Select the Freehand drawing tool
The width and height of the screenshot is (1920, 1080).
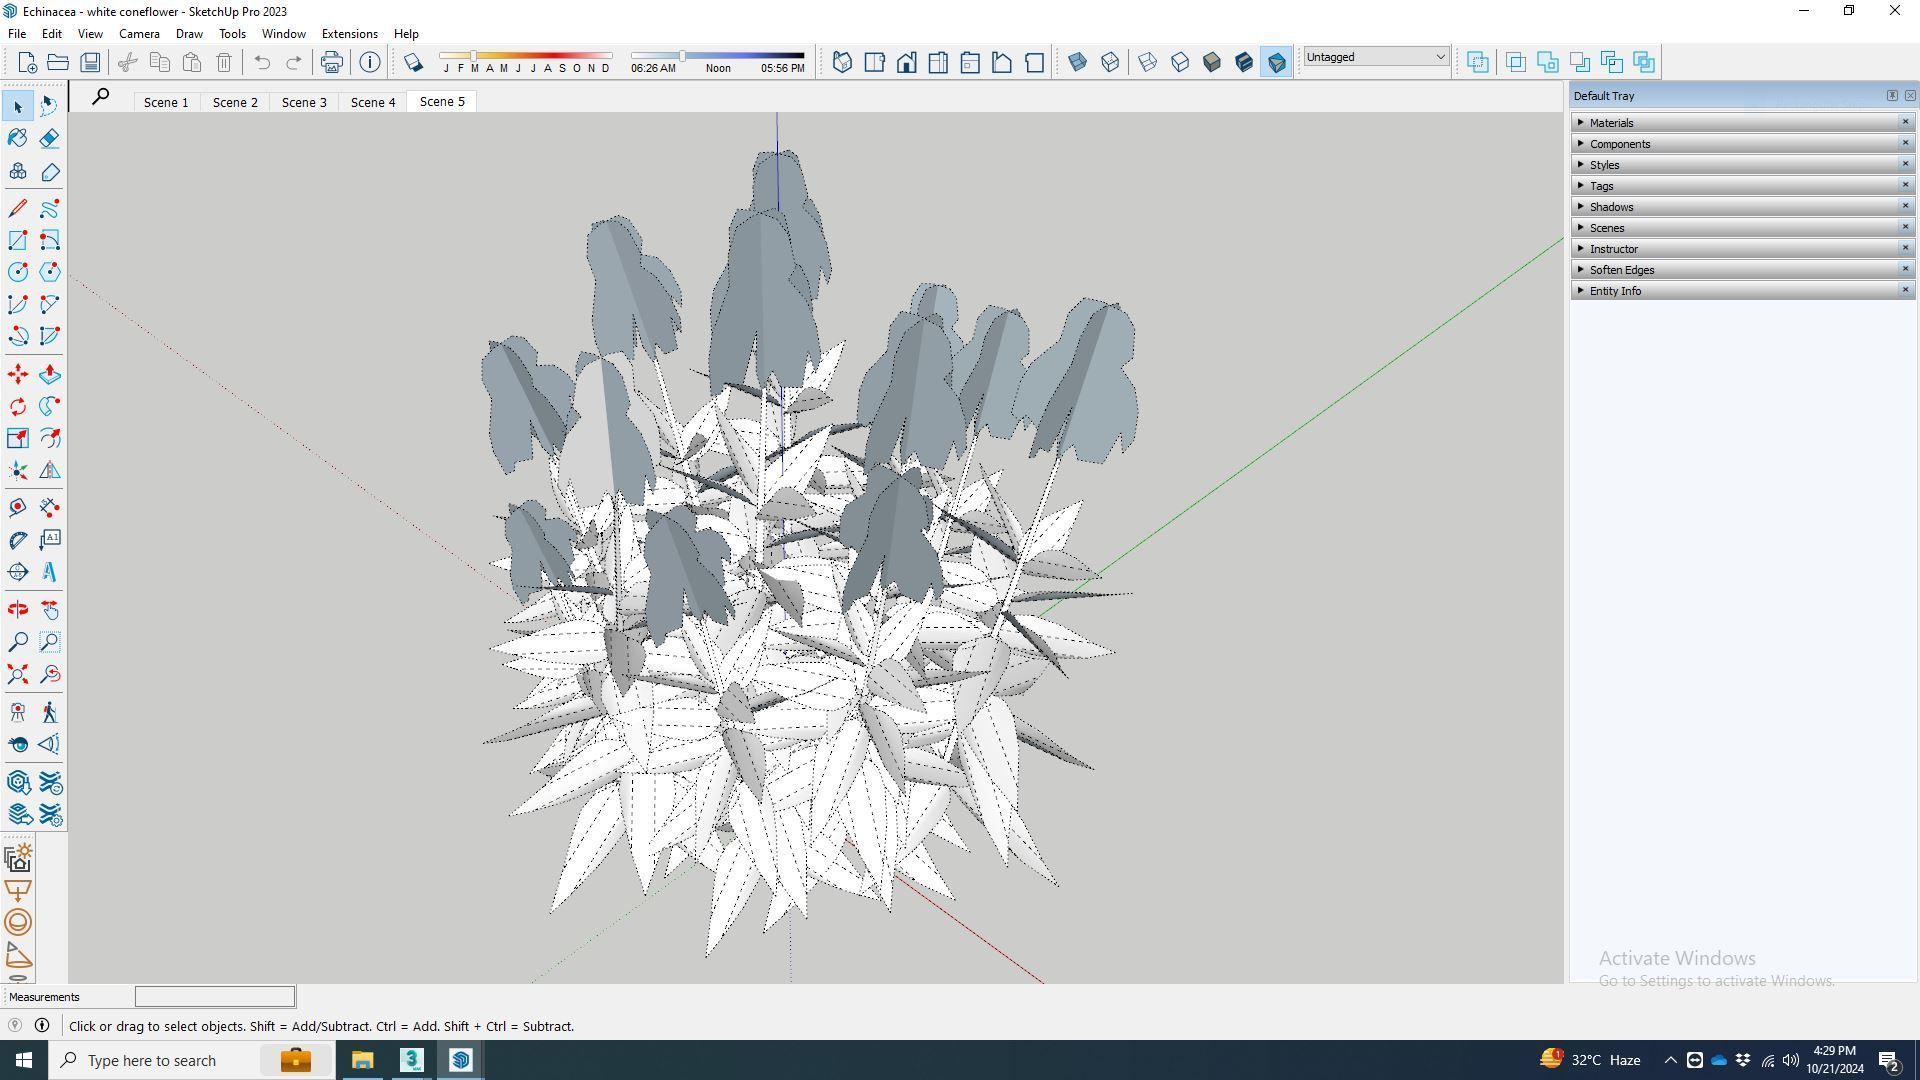(50, 208)
